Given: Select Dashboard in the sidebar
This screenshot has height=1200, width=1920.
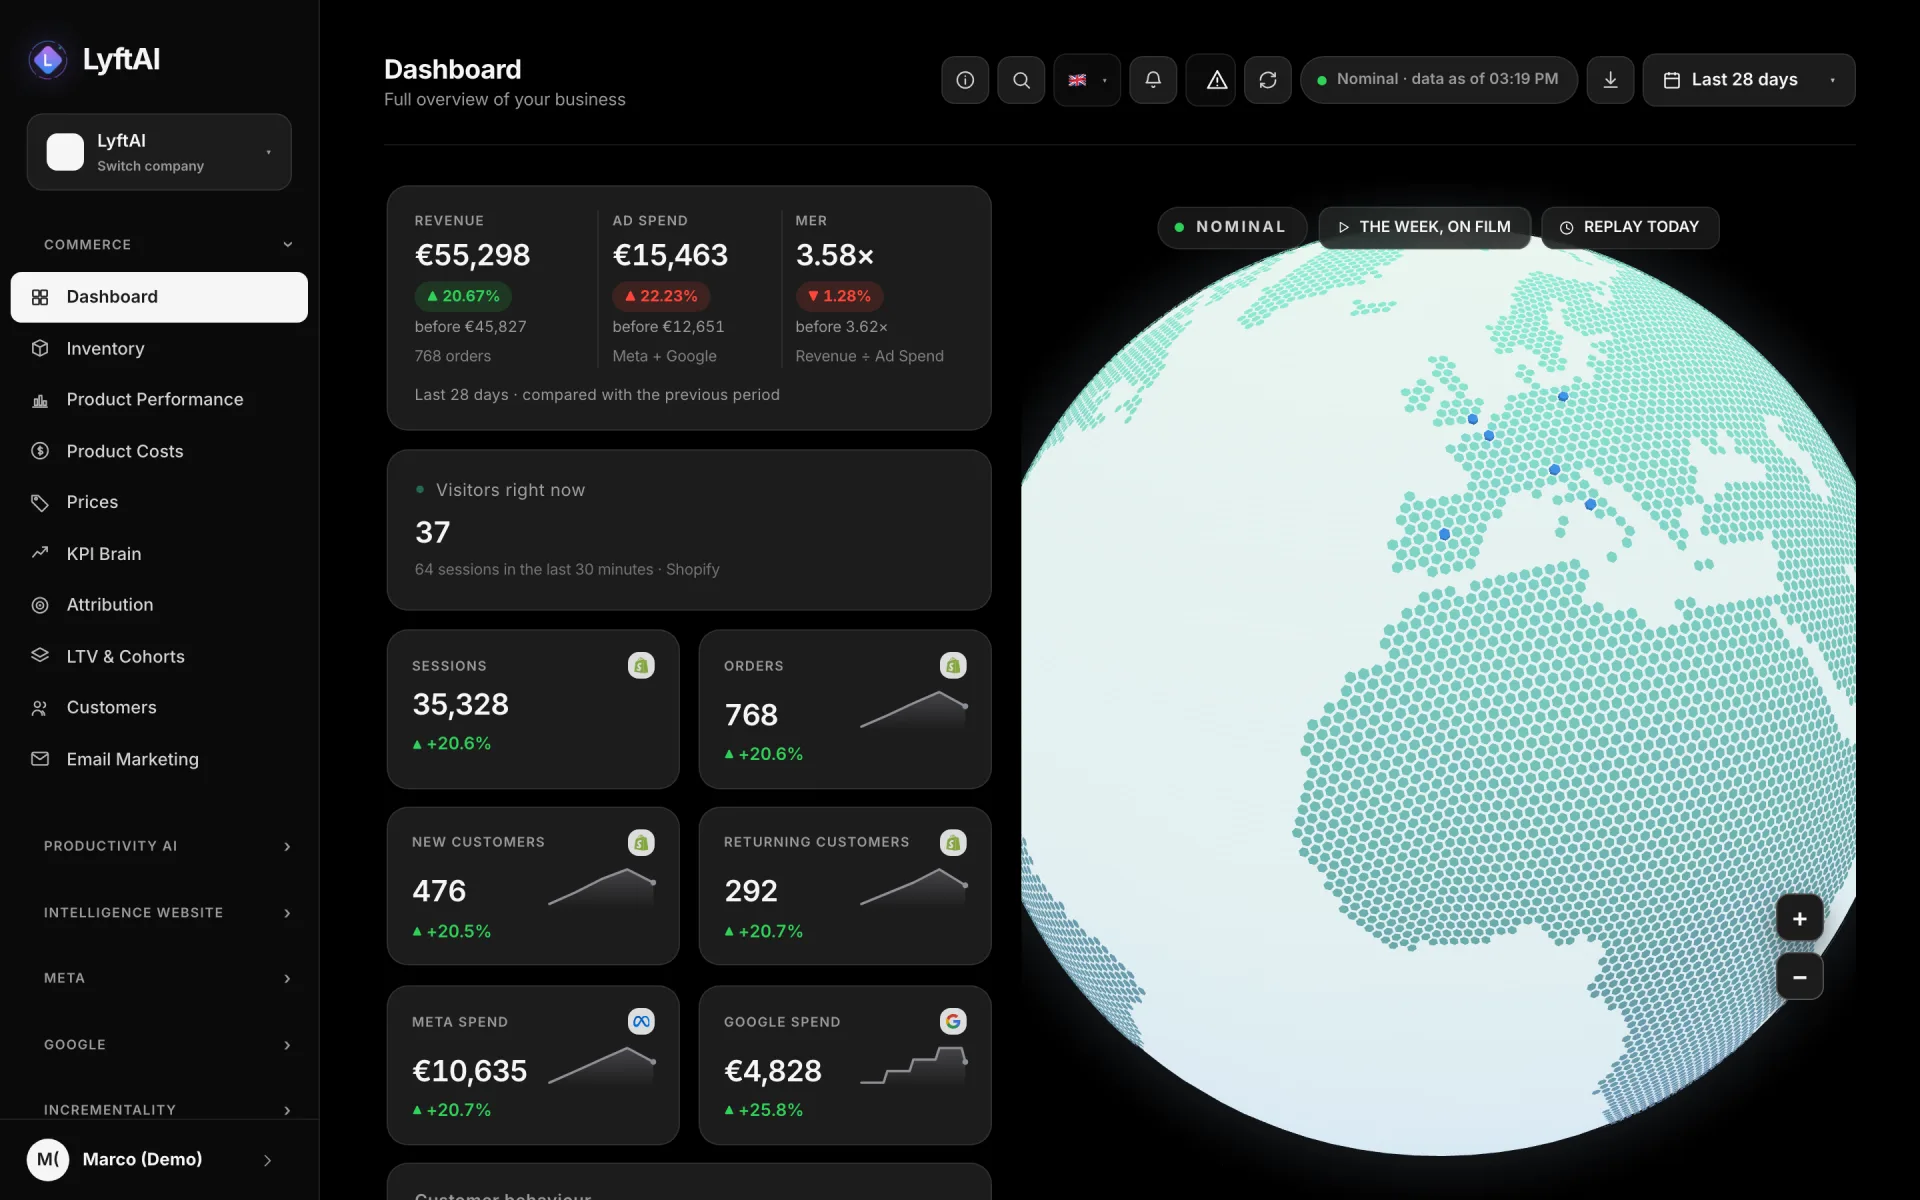Looking at the screenshot, I should (159, 297).
